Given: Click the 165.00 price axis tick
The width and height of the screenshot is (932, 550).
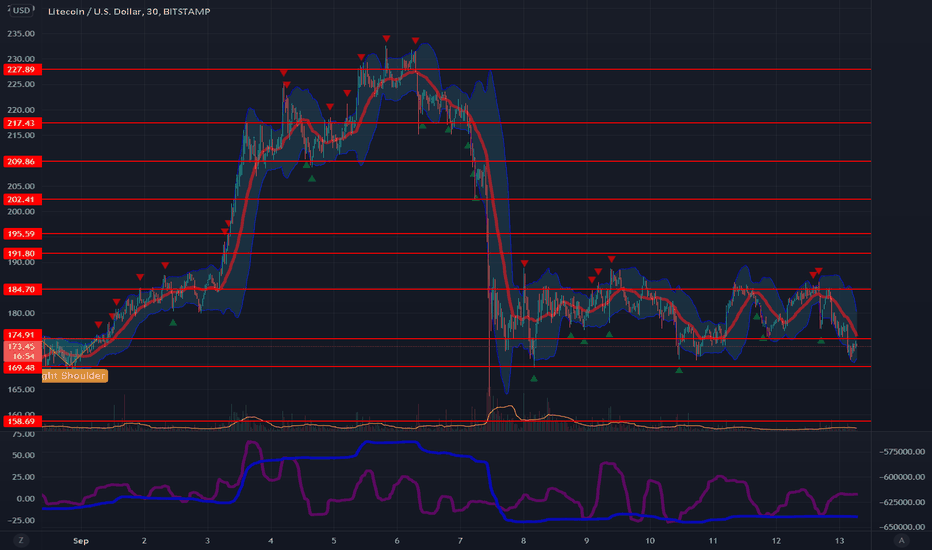Looking at the screenshot, I should point(21,389).
